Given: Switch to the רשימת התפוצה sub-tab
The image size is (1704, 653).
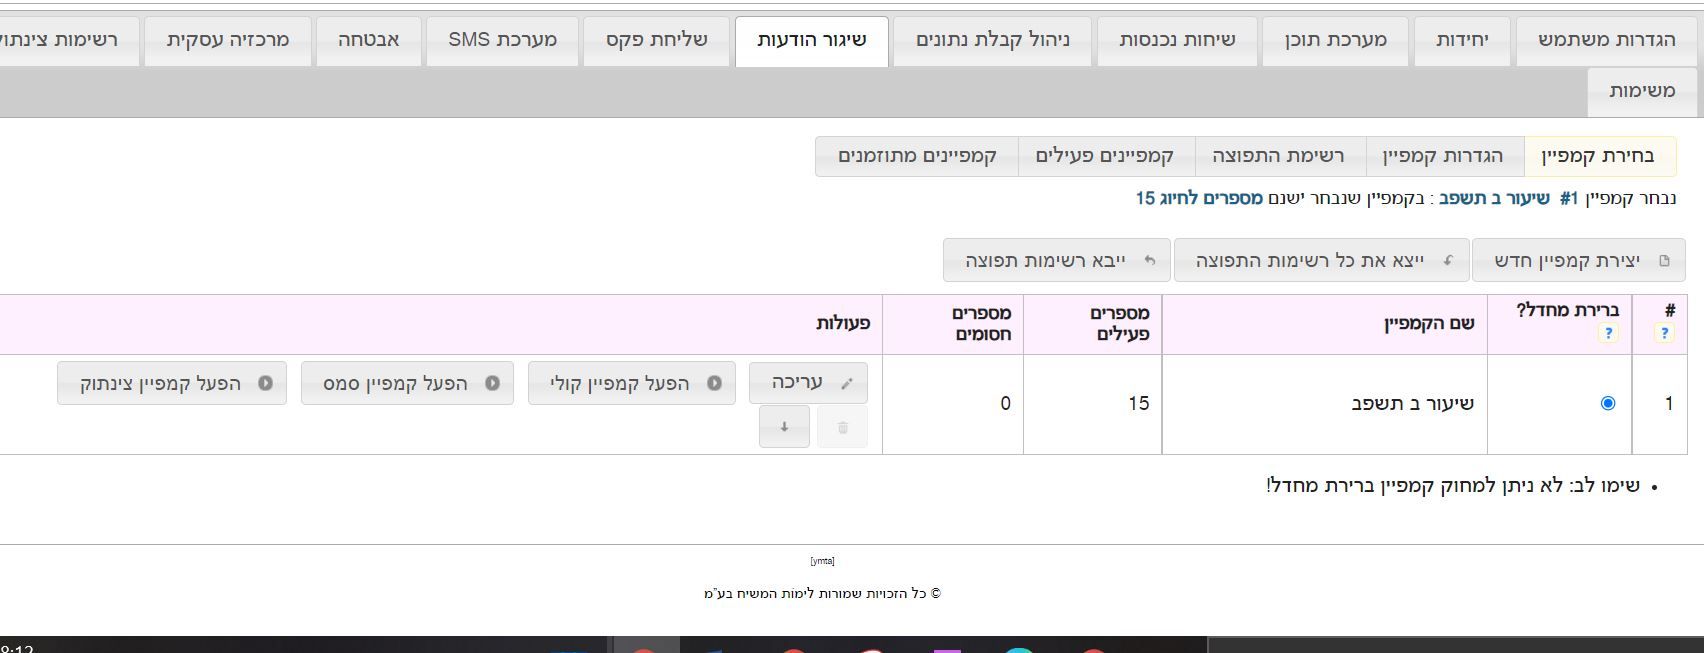Looking at the screenshot, I should 1279,156.
